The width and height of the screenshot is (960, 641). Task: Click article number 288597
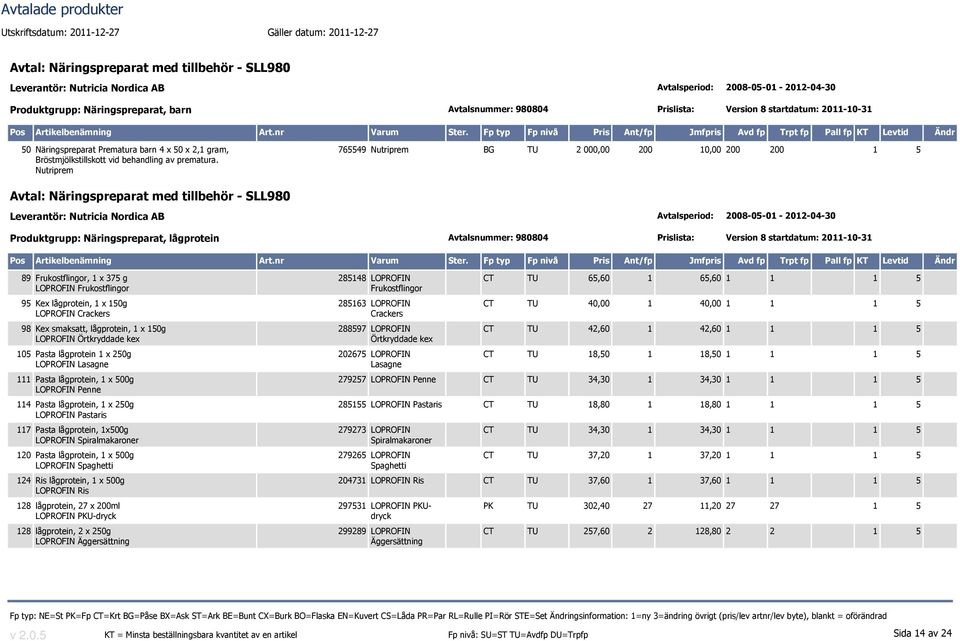pos(352,329)
